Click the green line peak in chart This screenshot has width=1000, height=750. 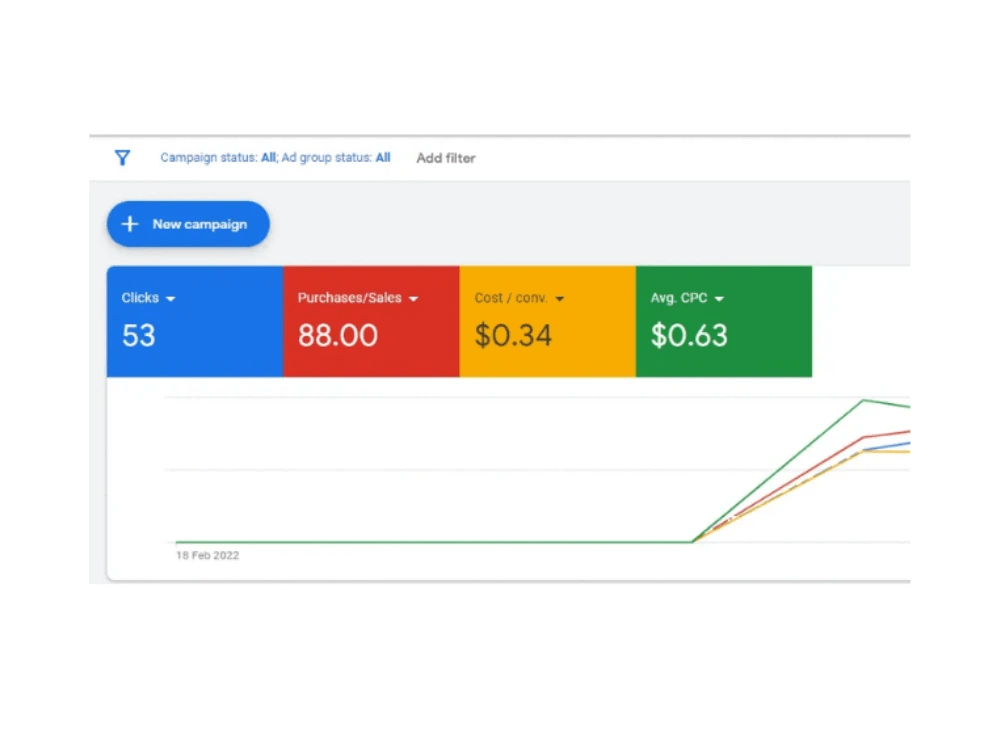[864, 401]
